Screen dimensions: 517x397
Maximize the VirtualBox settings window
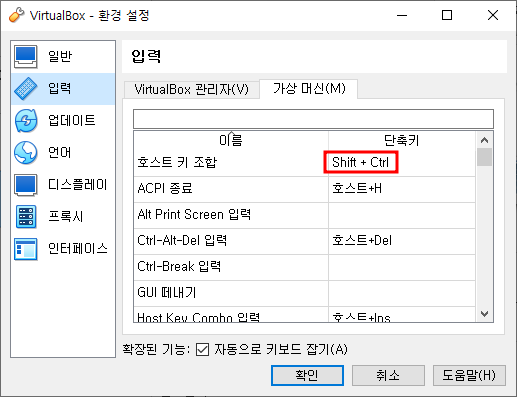click(x=447, y=15)
